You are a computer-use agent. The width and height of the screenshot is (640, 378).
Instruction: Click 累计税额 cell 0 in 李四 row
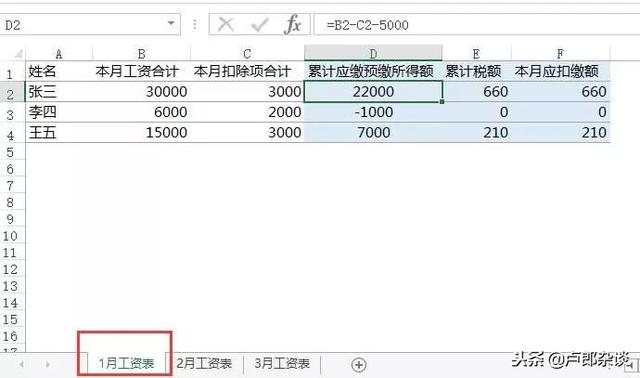[x=476, y=112]
